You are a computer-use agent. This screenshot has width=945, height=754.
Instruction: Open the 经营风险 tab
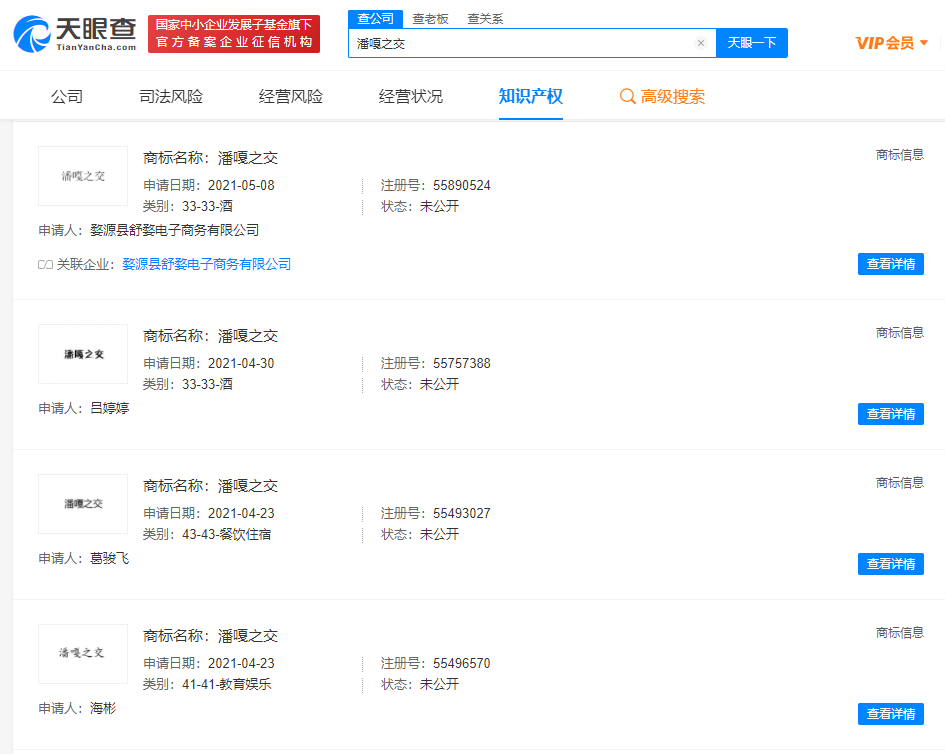[x=291, y=97]
